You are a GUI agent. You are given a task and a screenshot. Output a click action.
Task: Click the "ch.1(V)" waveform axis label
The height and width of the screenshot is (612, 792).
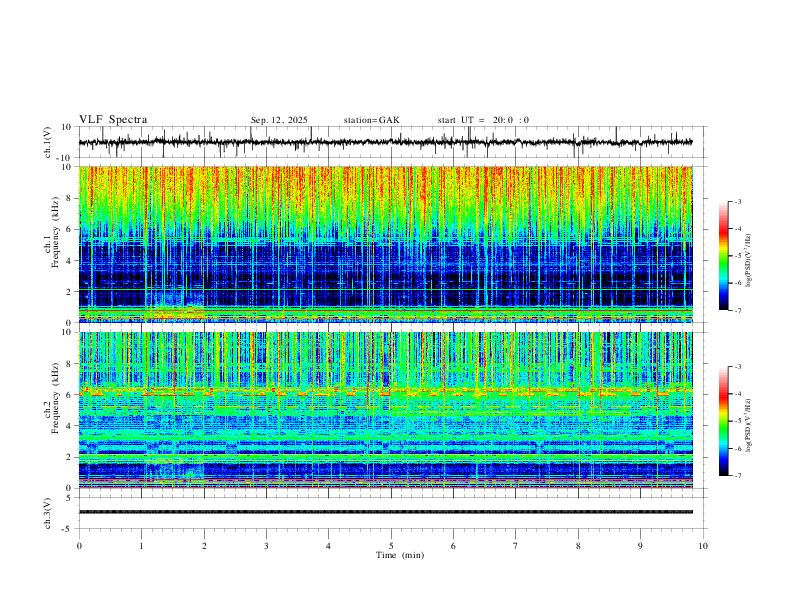48,142
